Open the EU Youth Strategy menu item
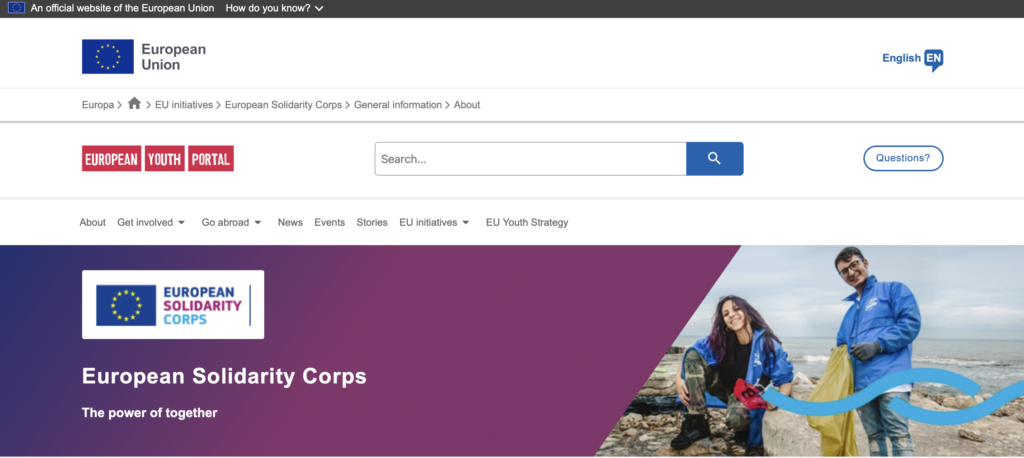The height and width of the screenshot is (458, 1024). click(x=527, y=223)
